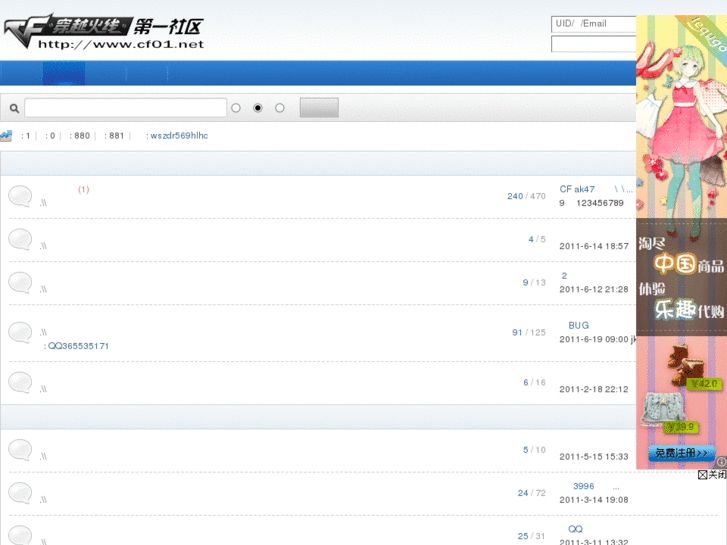Click the ad info icon on banner

[721, 462]
